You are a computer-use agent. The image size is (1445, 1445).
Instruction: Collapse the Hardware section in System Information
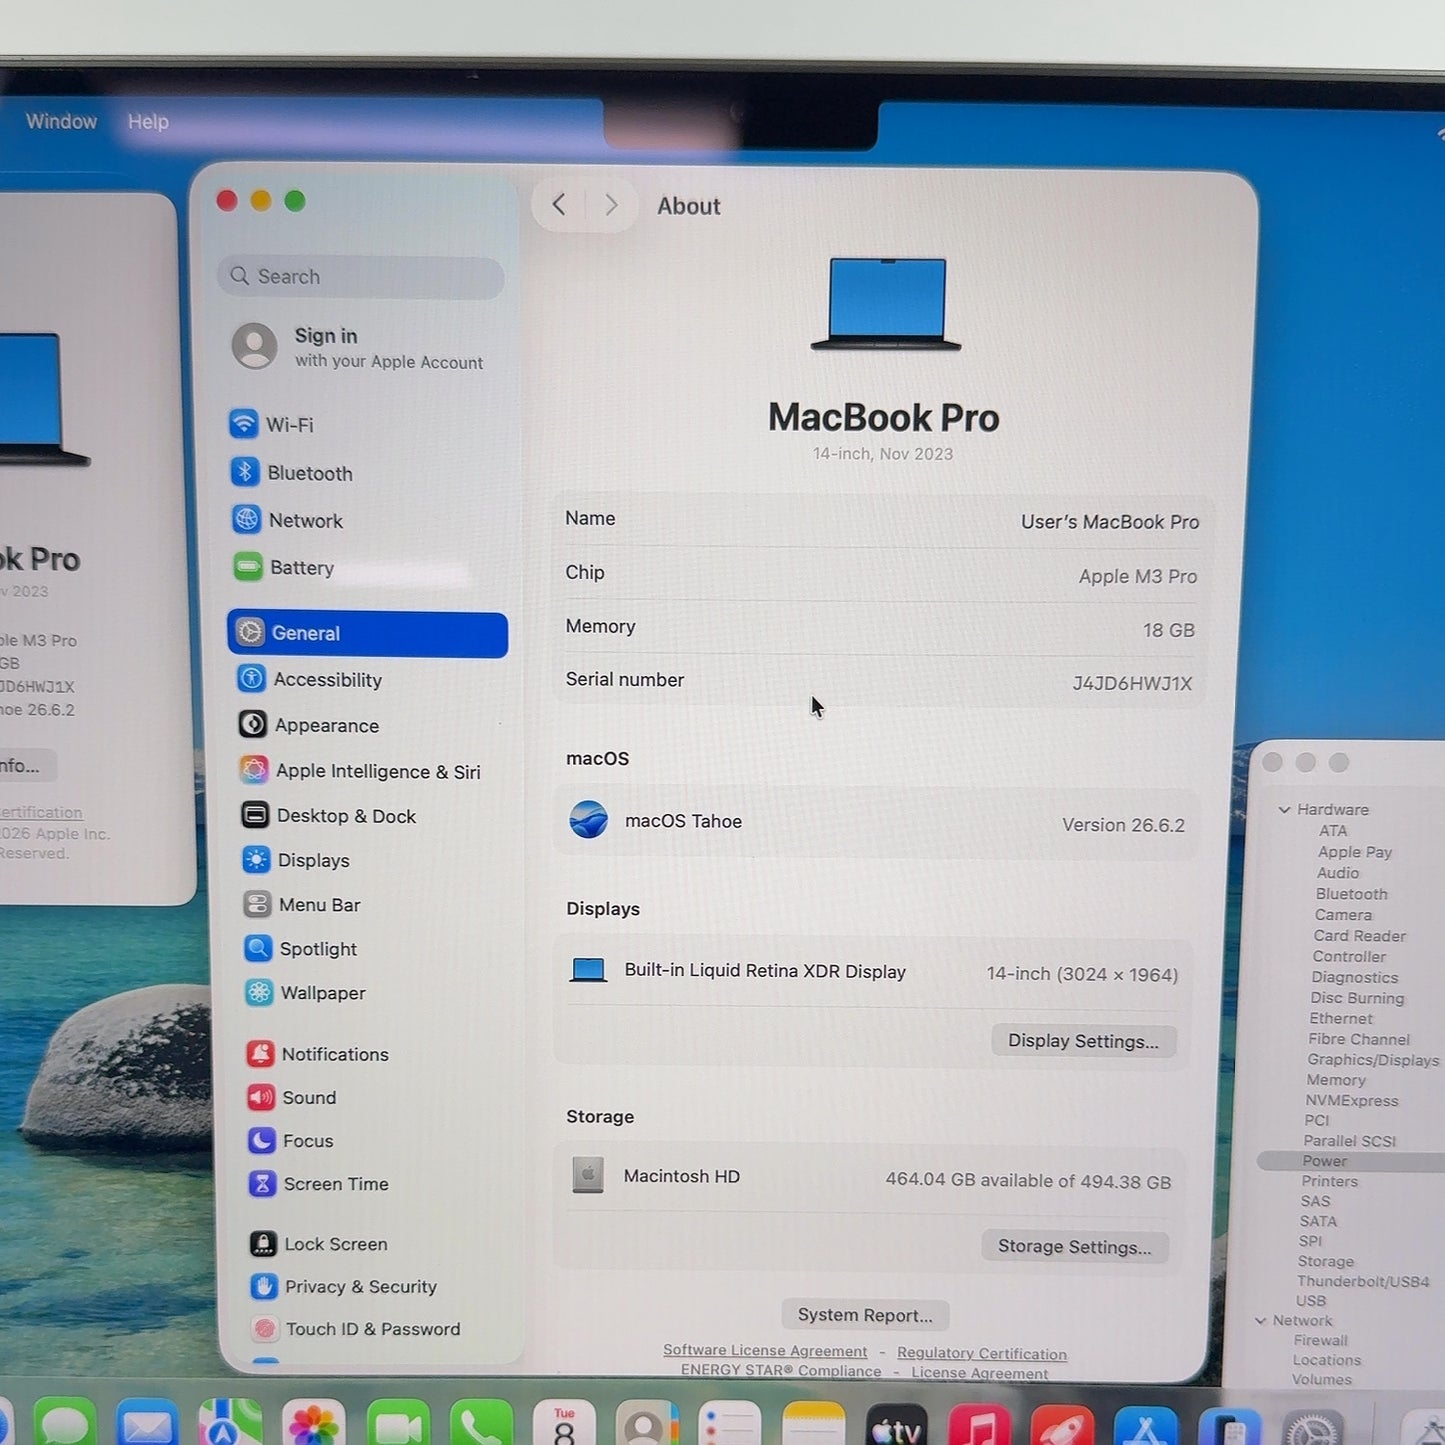(x=1284, y=809)
